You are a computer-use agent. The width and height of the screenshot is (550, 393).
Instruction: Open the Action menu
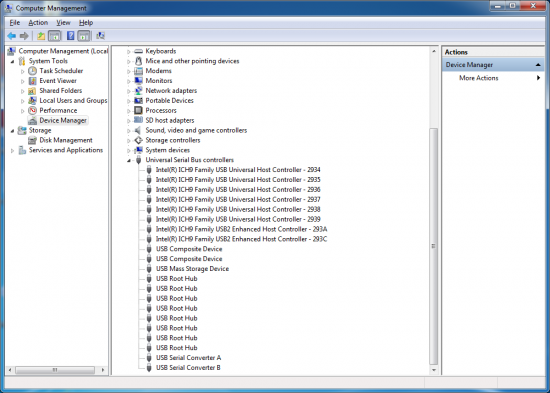coord(38,23)
